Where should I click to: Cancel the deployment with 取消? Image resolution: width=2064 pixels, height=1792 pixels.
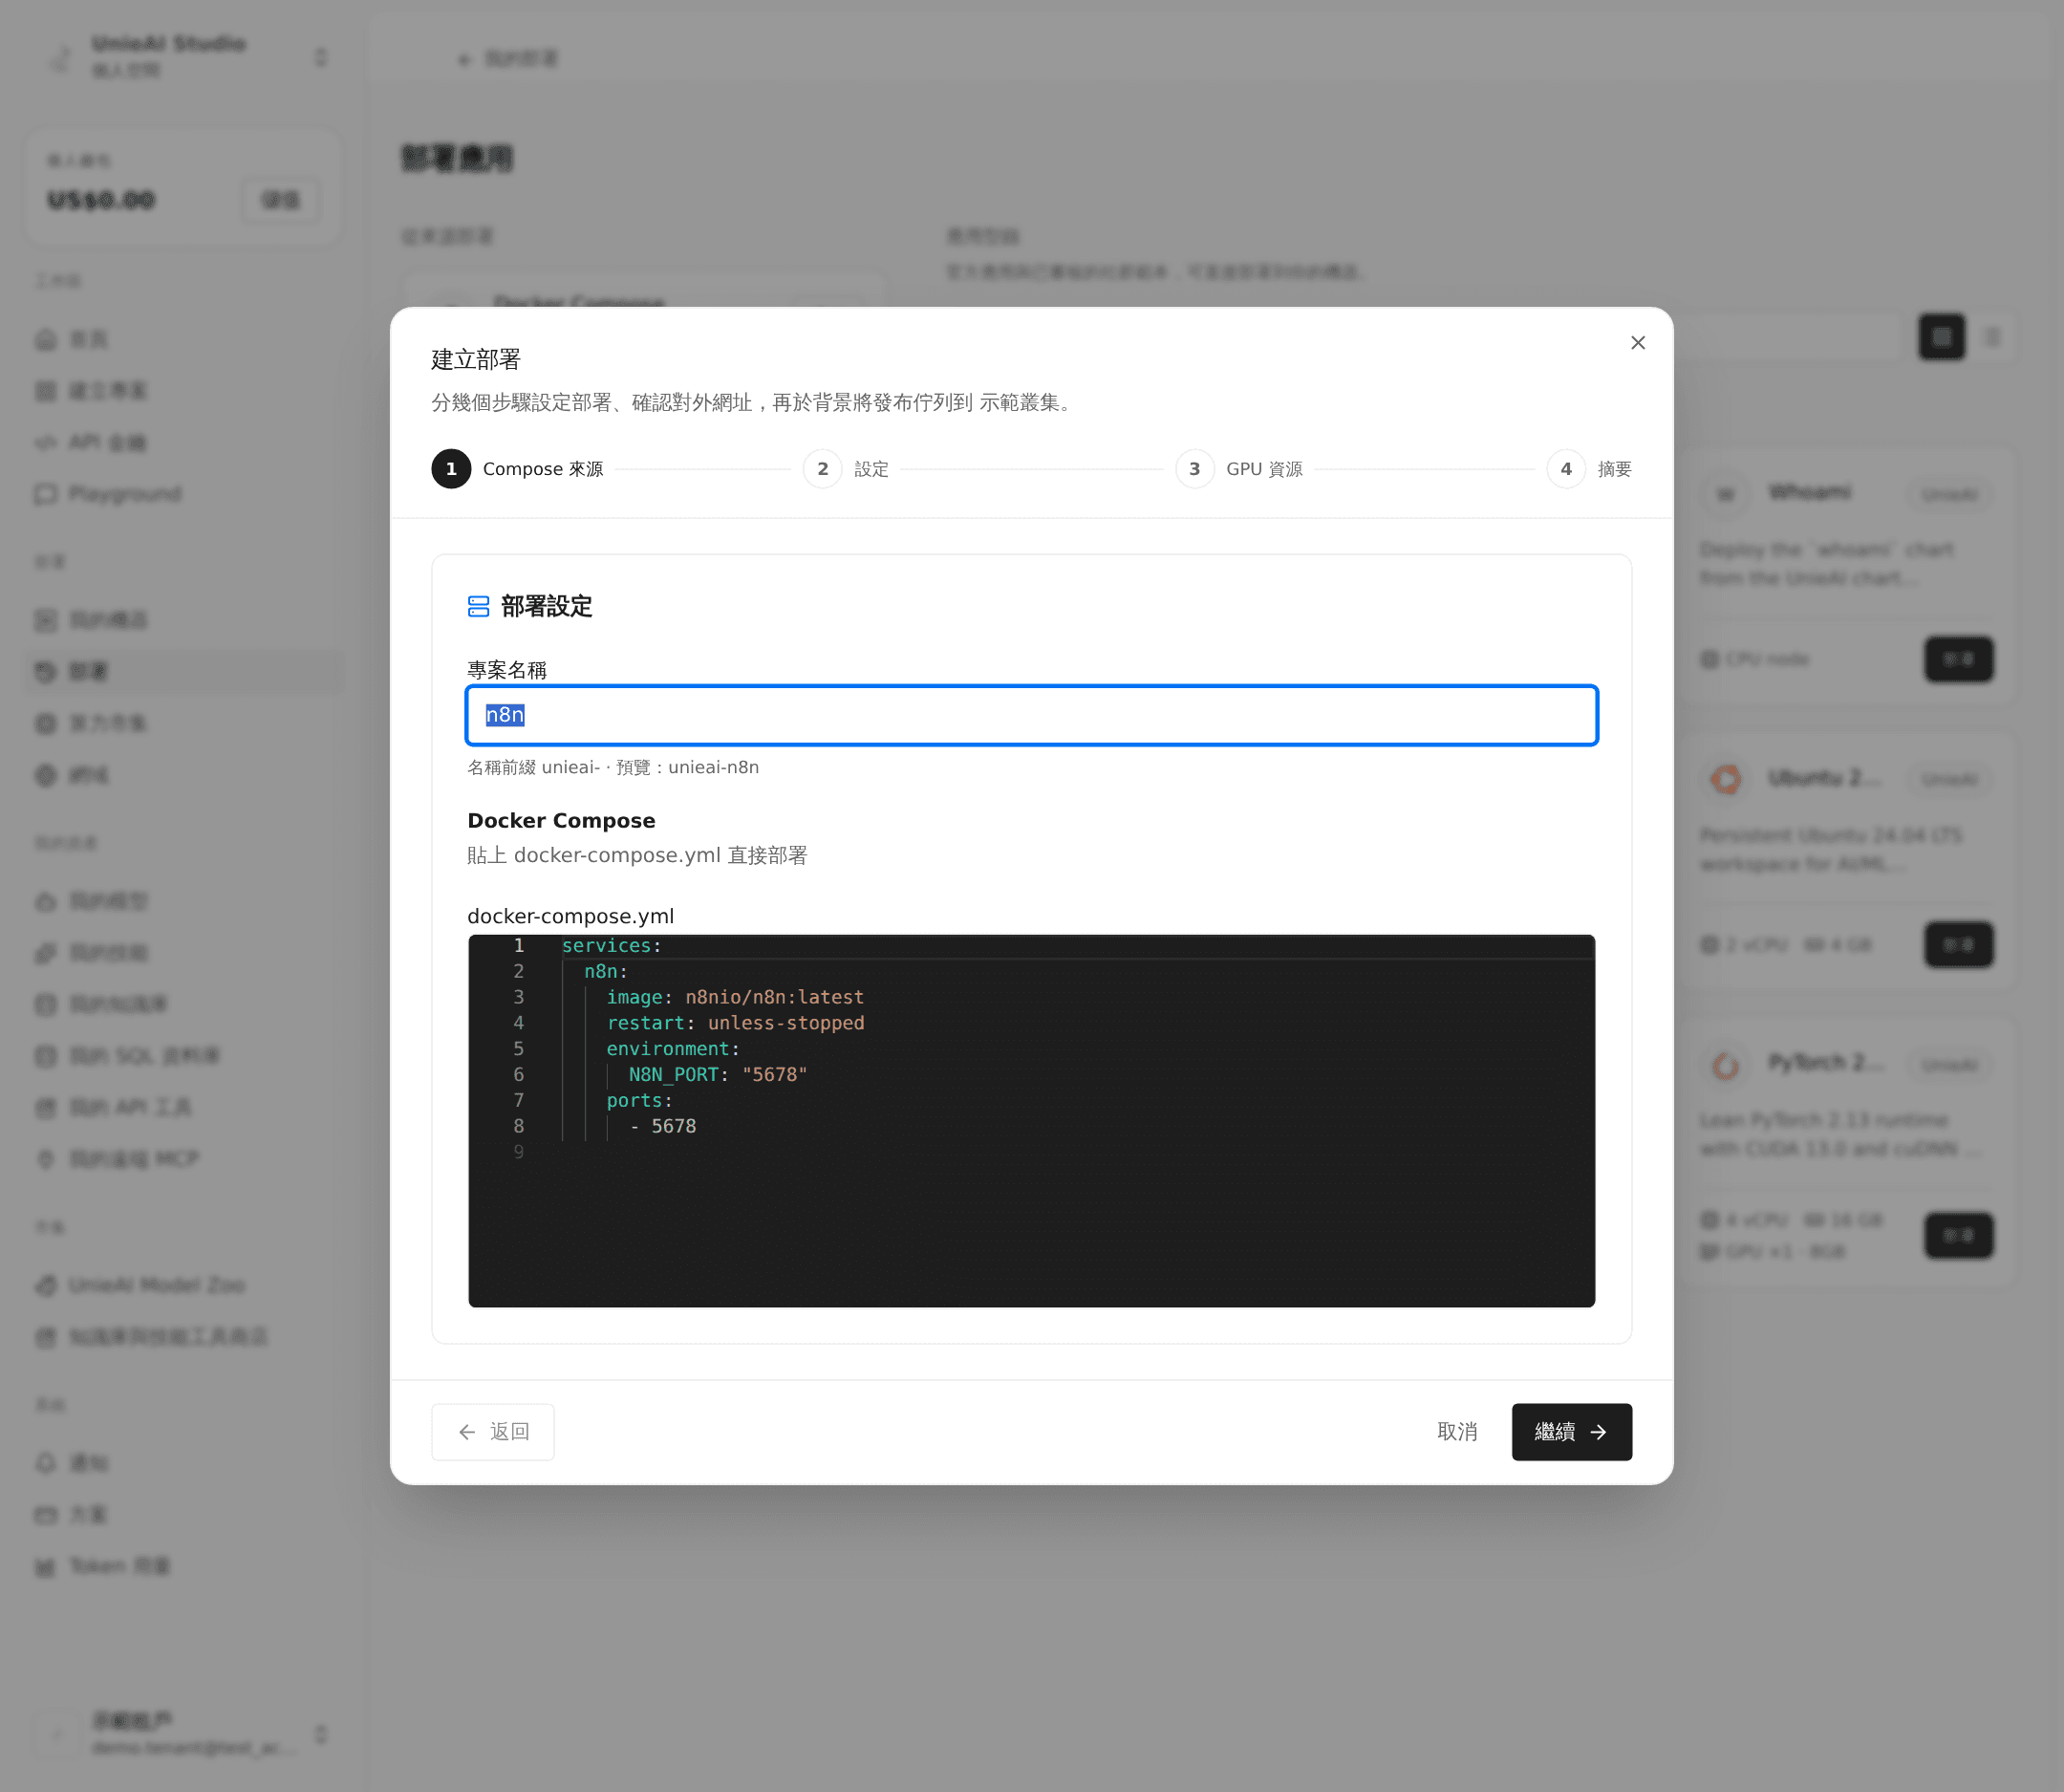[1457, 1432]
